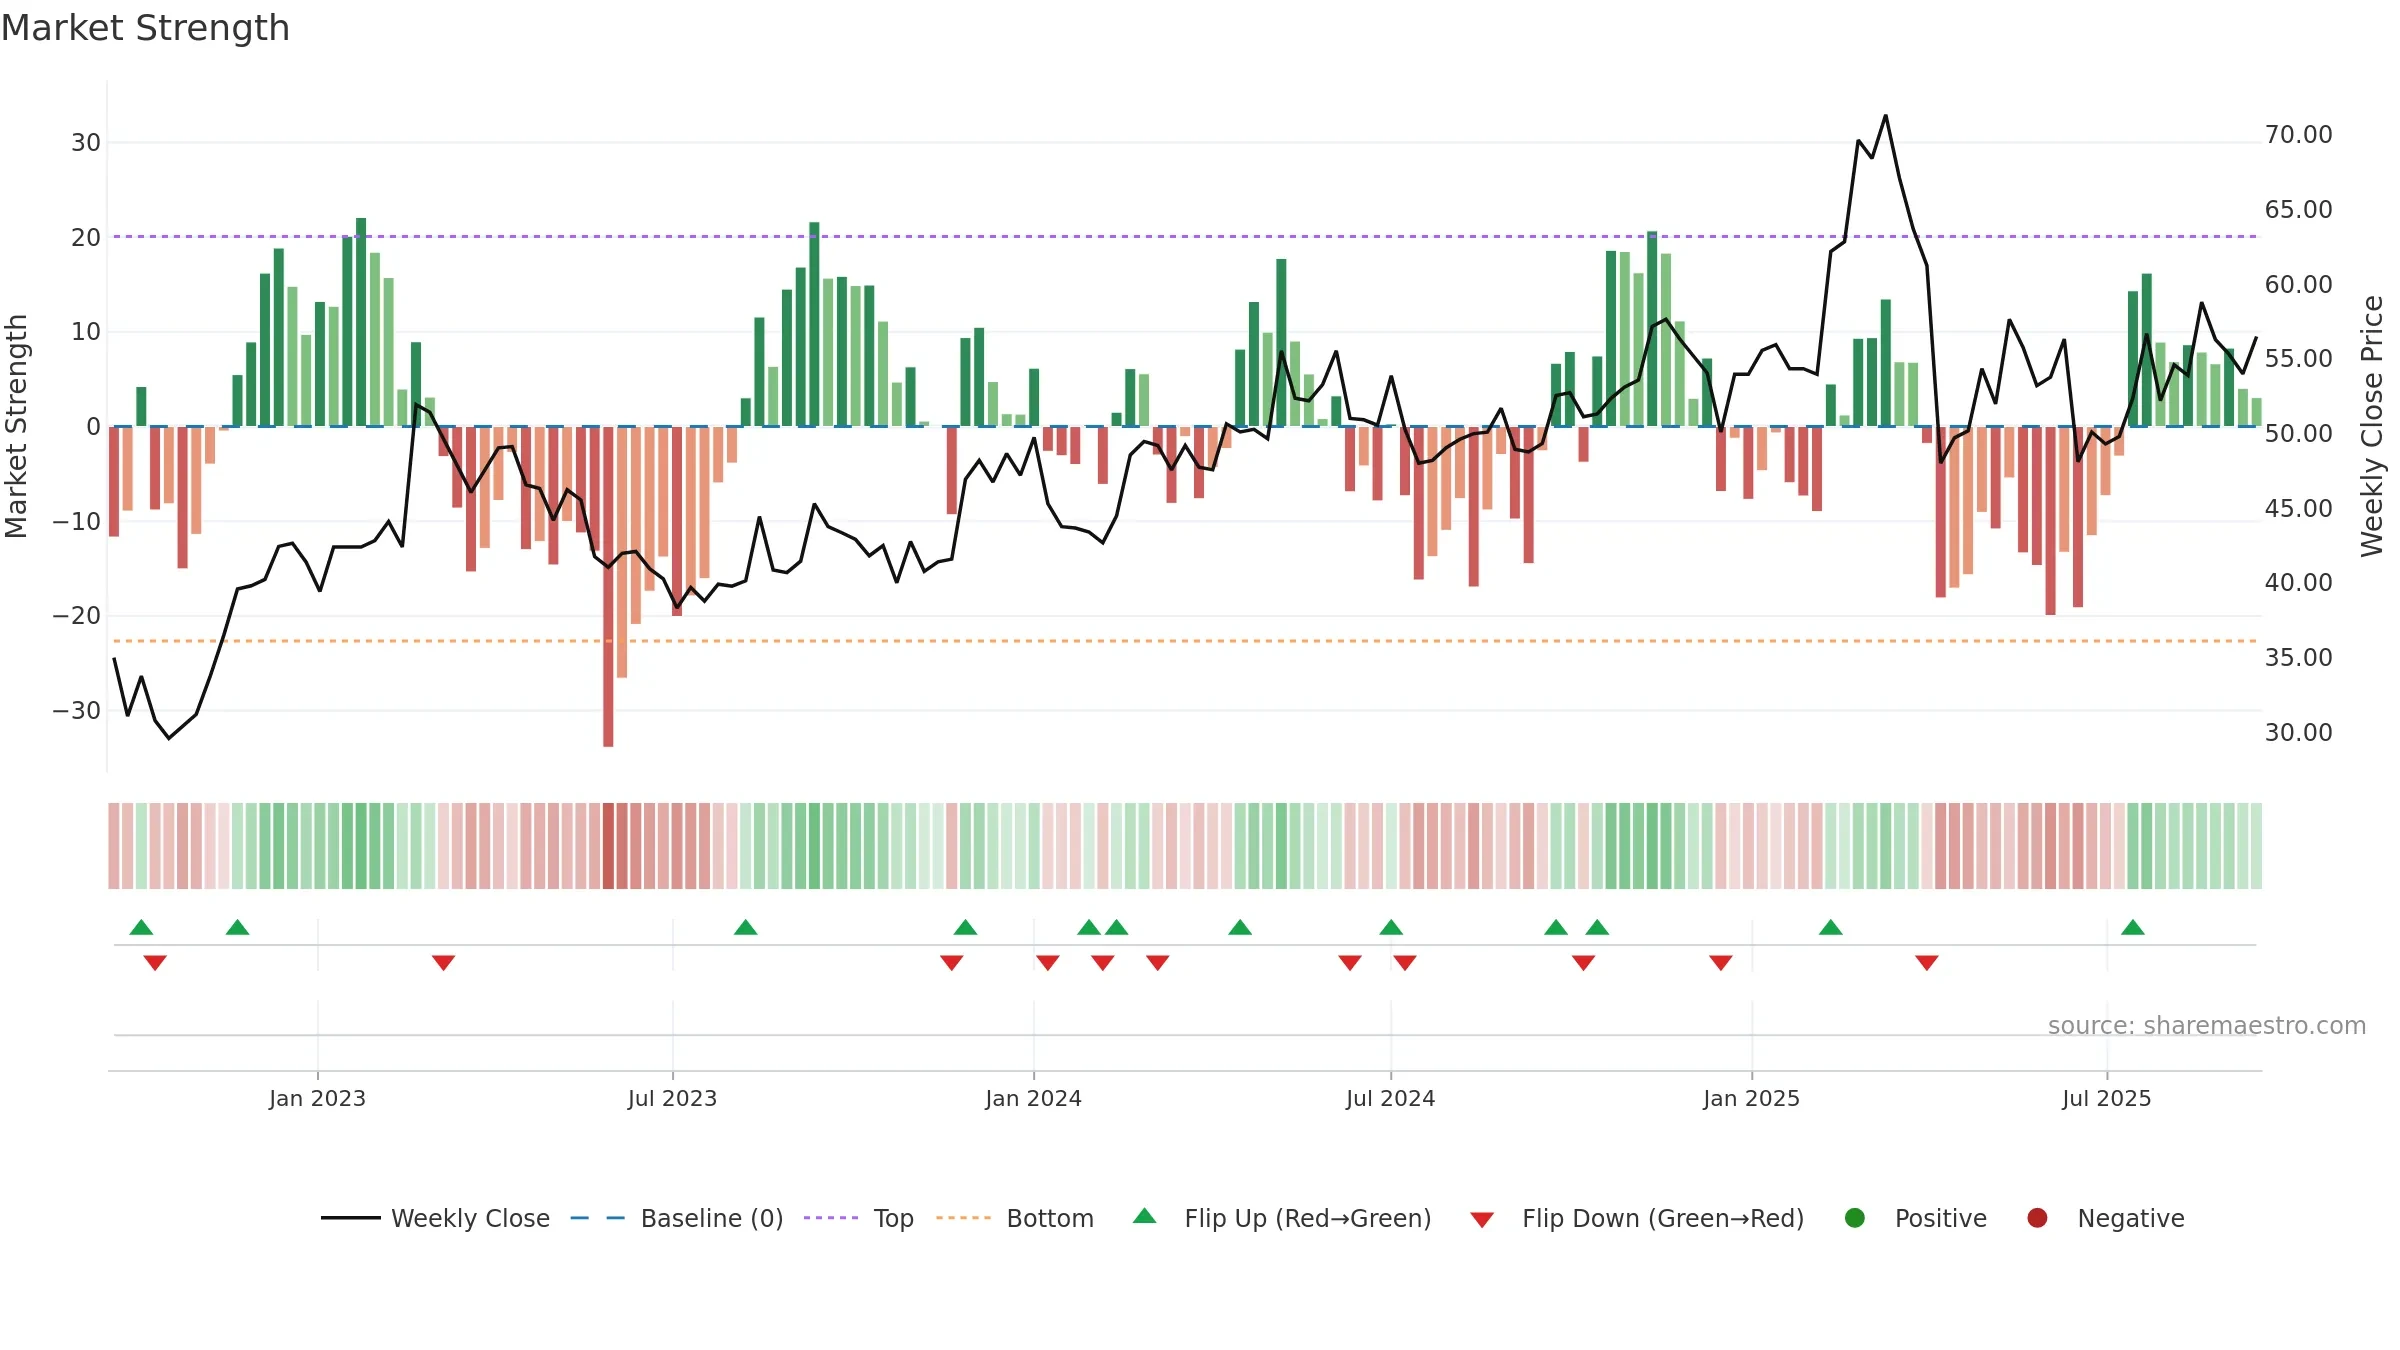
Task: Click the darkest red cell in the heat strip
Action: point(608,846)
